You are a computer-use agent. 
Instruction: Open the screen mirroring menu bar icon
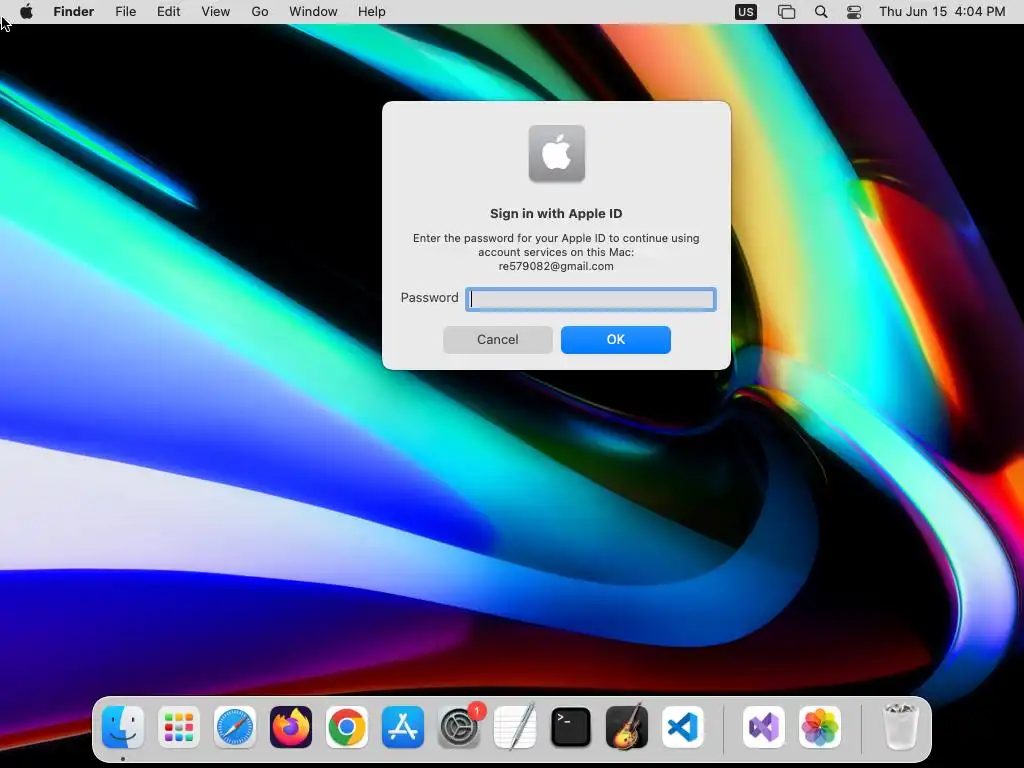[786, 12]
